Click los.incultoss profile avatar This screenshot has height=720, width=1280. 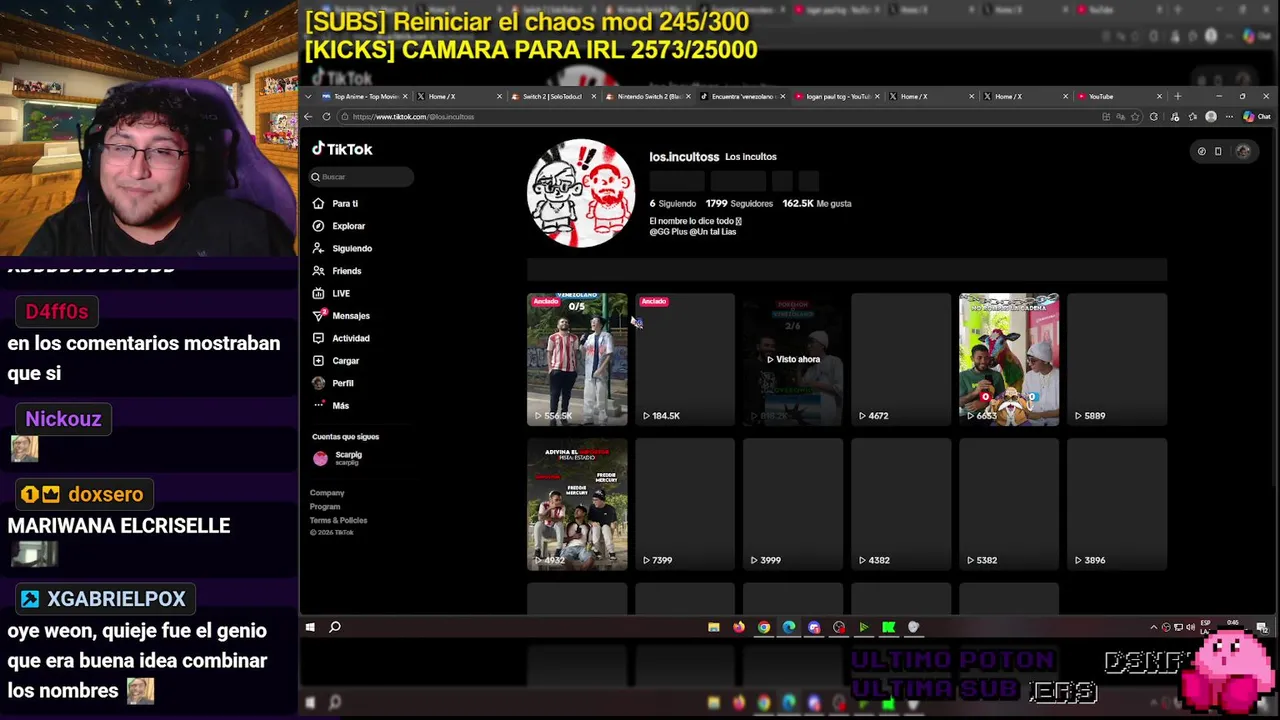point(581,193)
